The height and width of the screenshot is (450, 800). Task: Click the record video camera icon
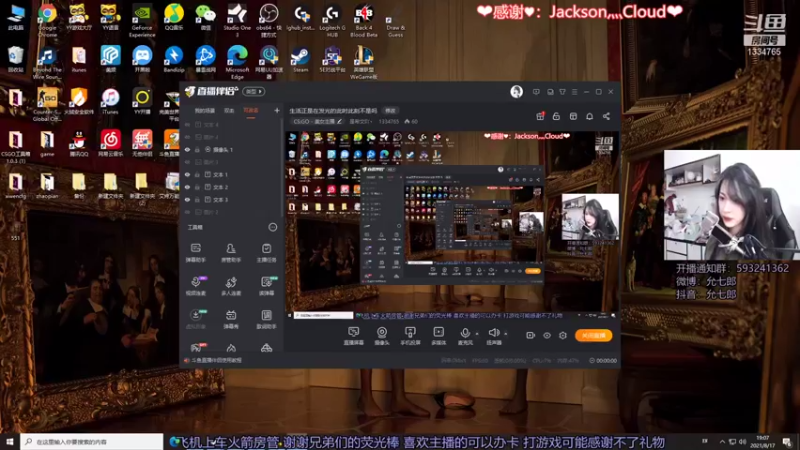pos(531,335)
